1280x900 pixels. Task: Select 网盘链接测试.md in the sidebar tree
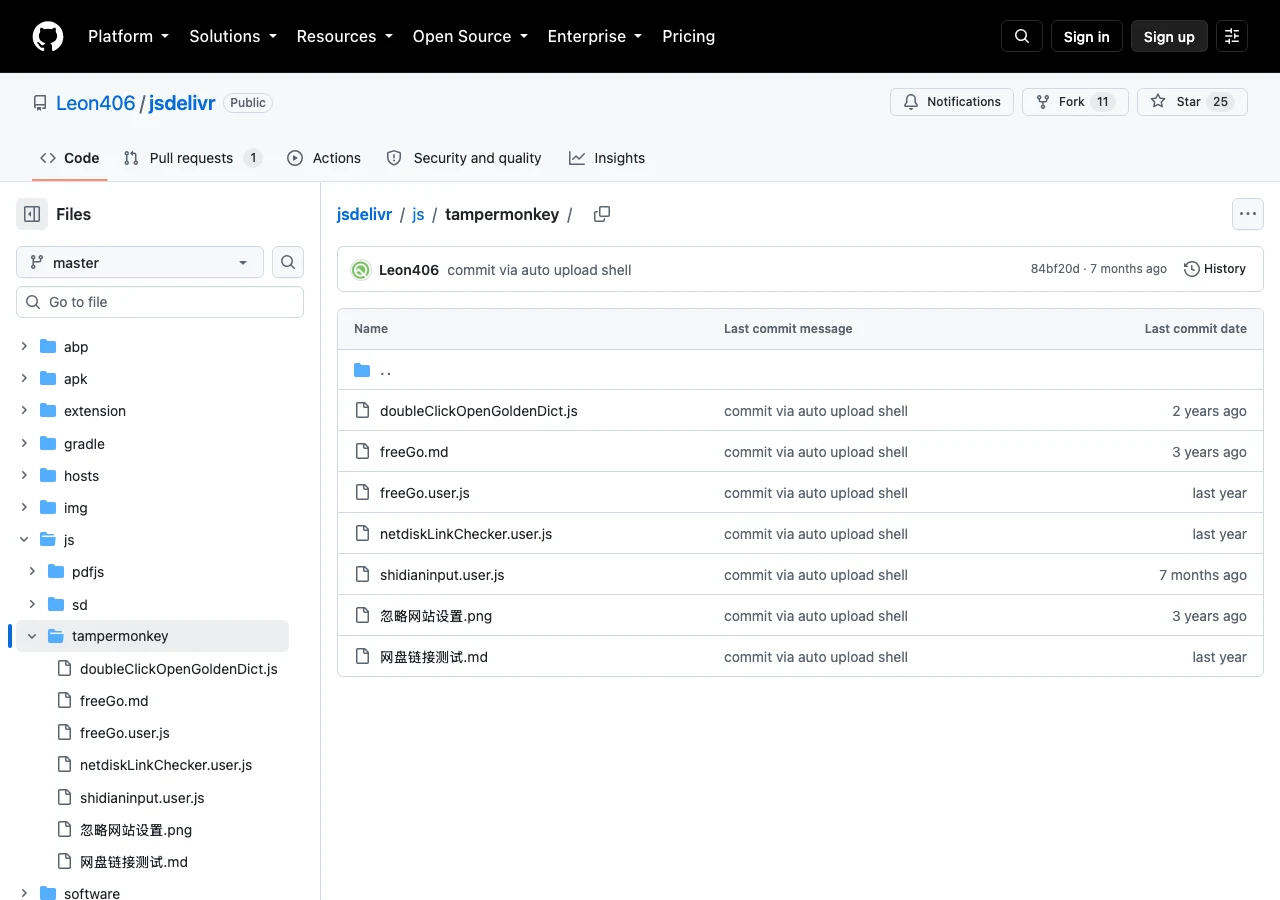[134, 862]
